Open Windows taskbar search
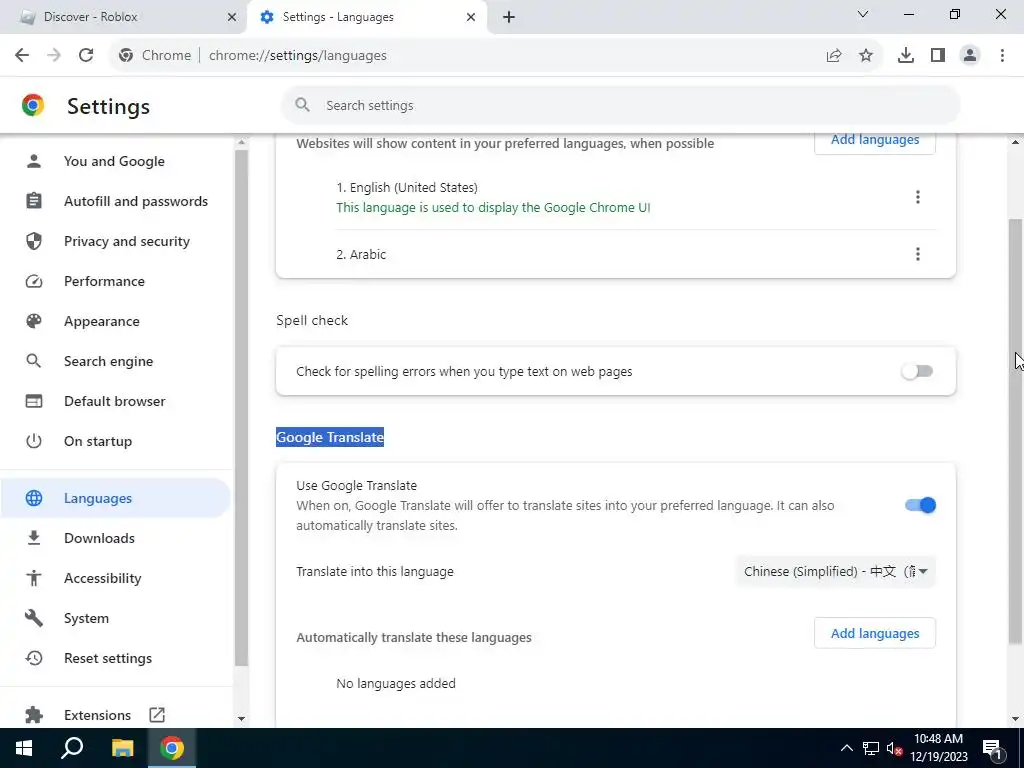The width and height of the screenshot is (1024, 768). click(x=72, y=748)
